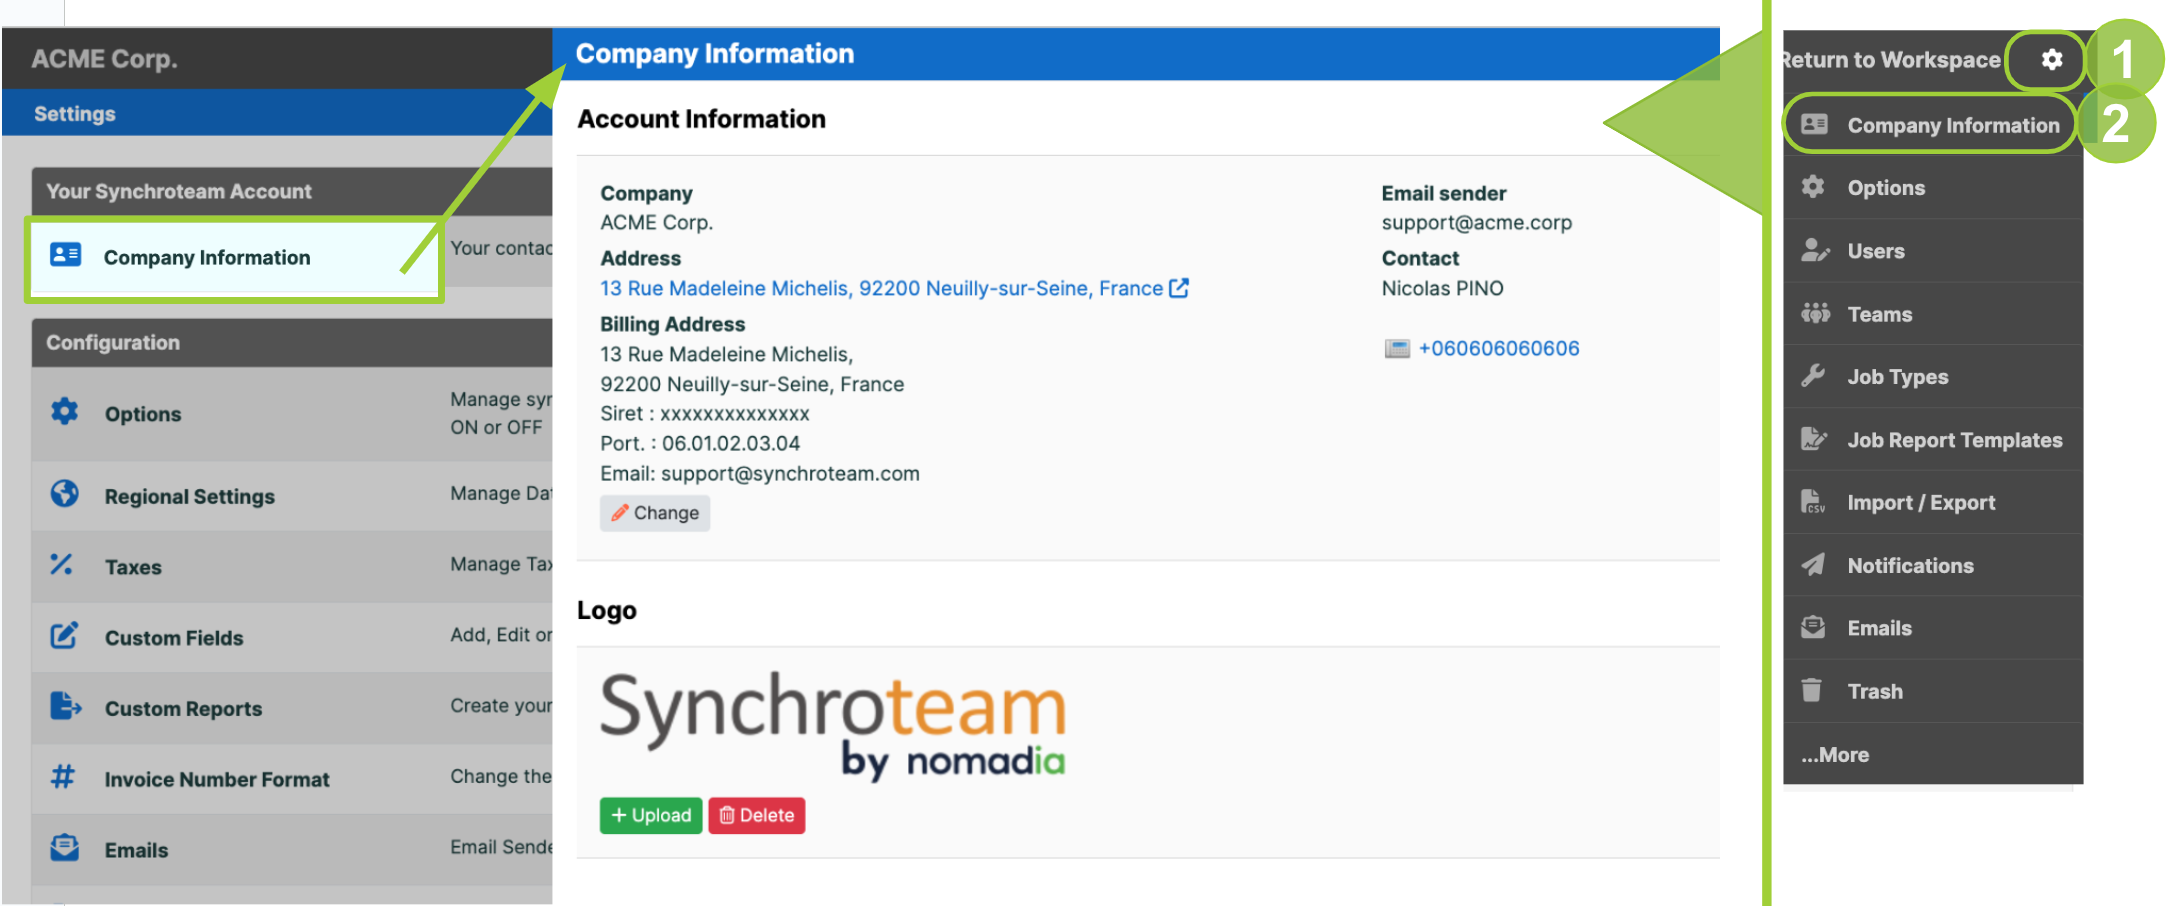
Task: Click the Synchroteam by nomadia logo image
Action: point(833,725)
